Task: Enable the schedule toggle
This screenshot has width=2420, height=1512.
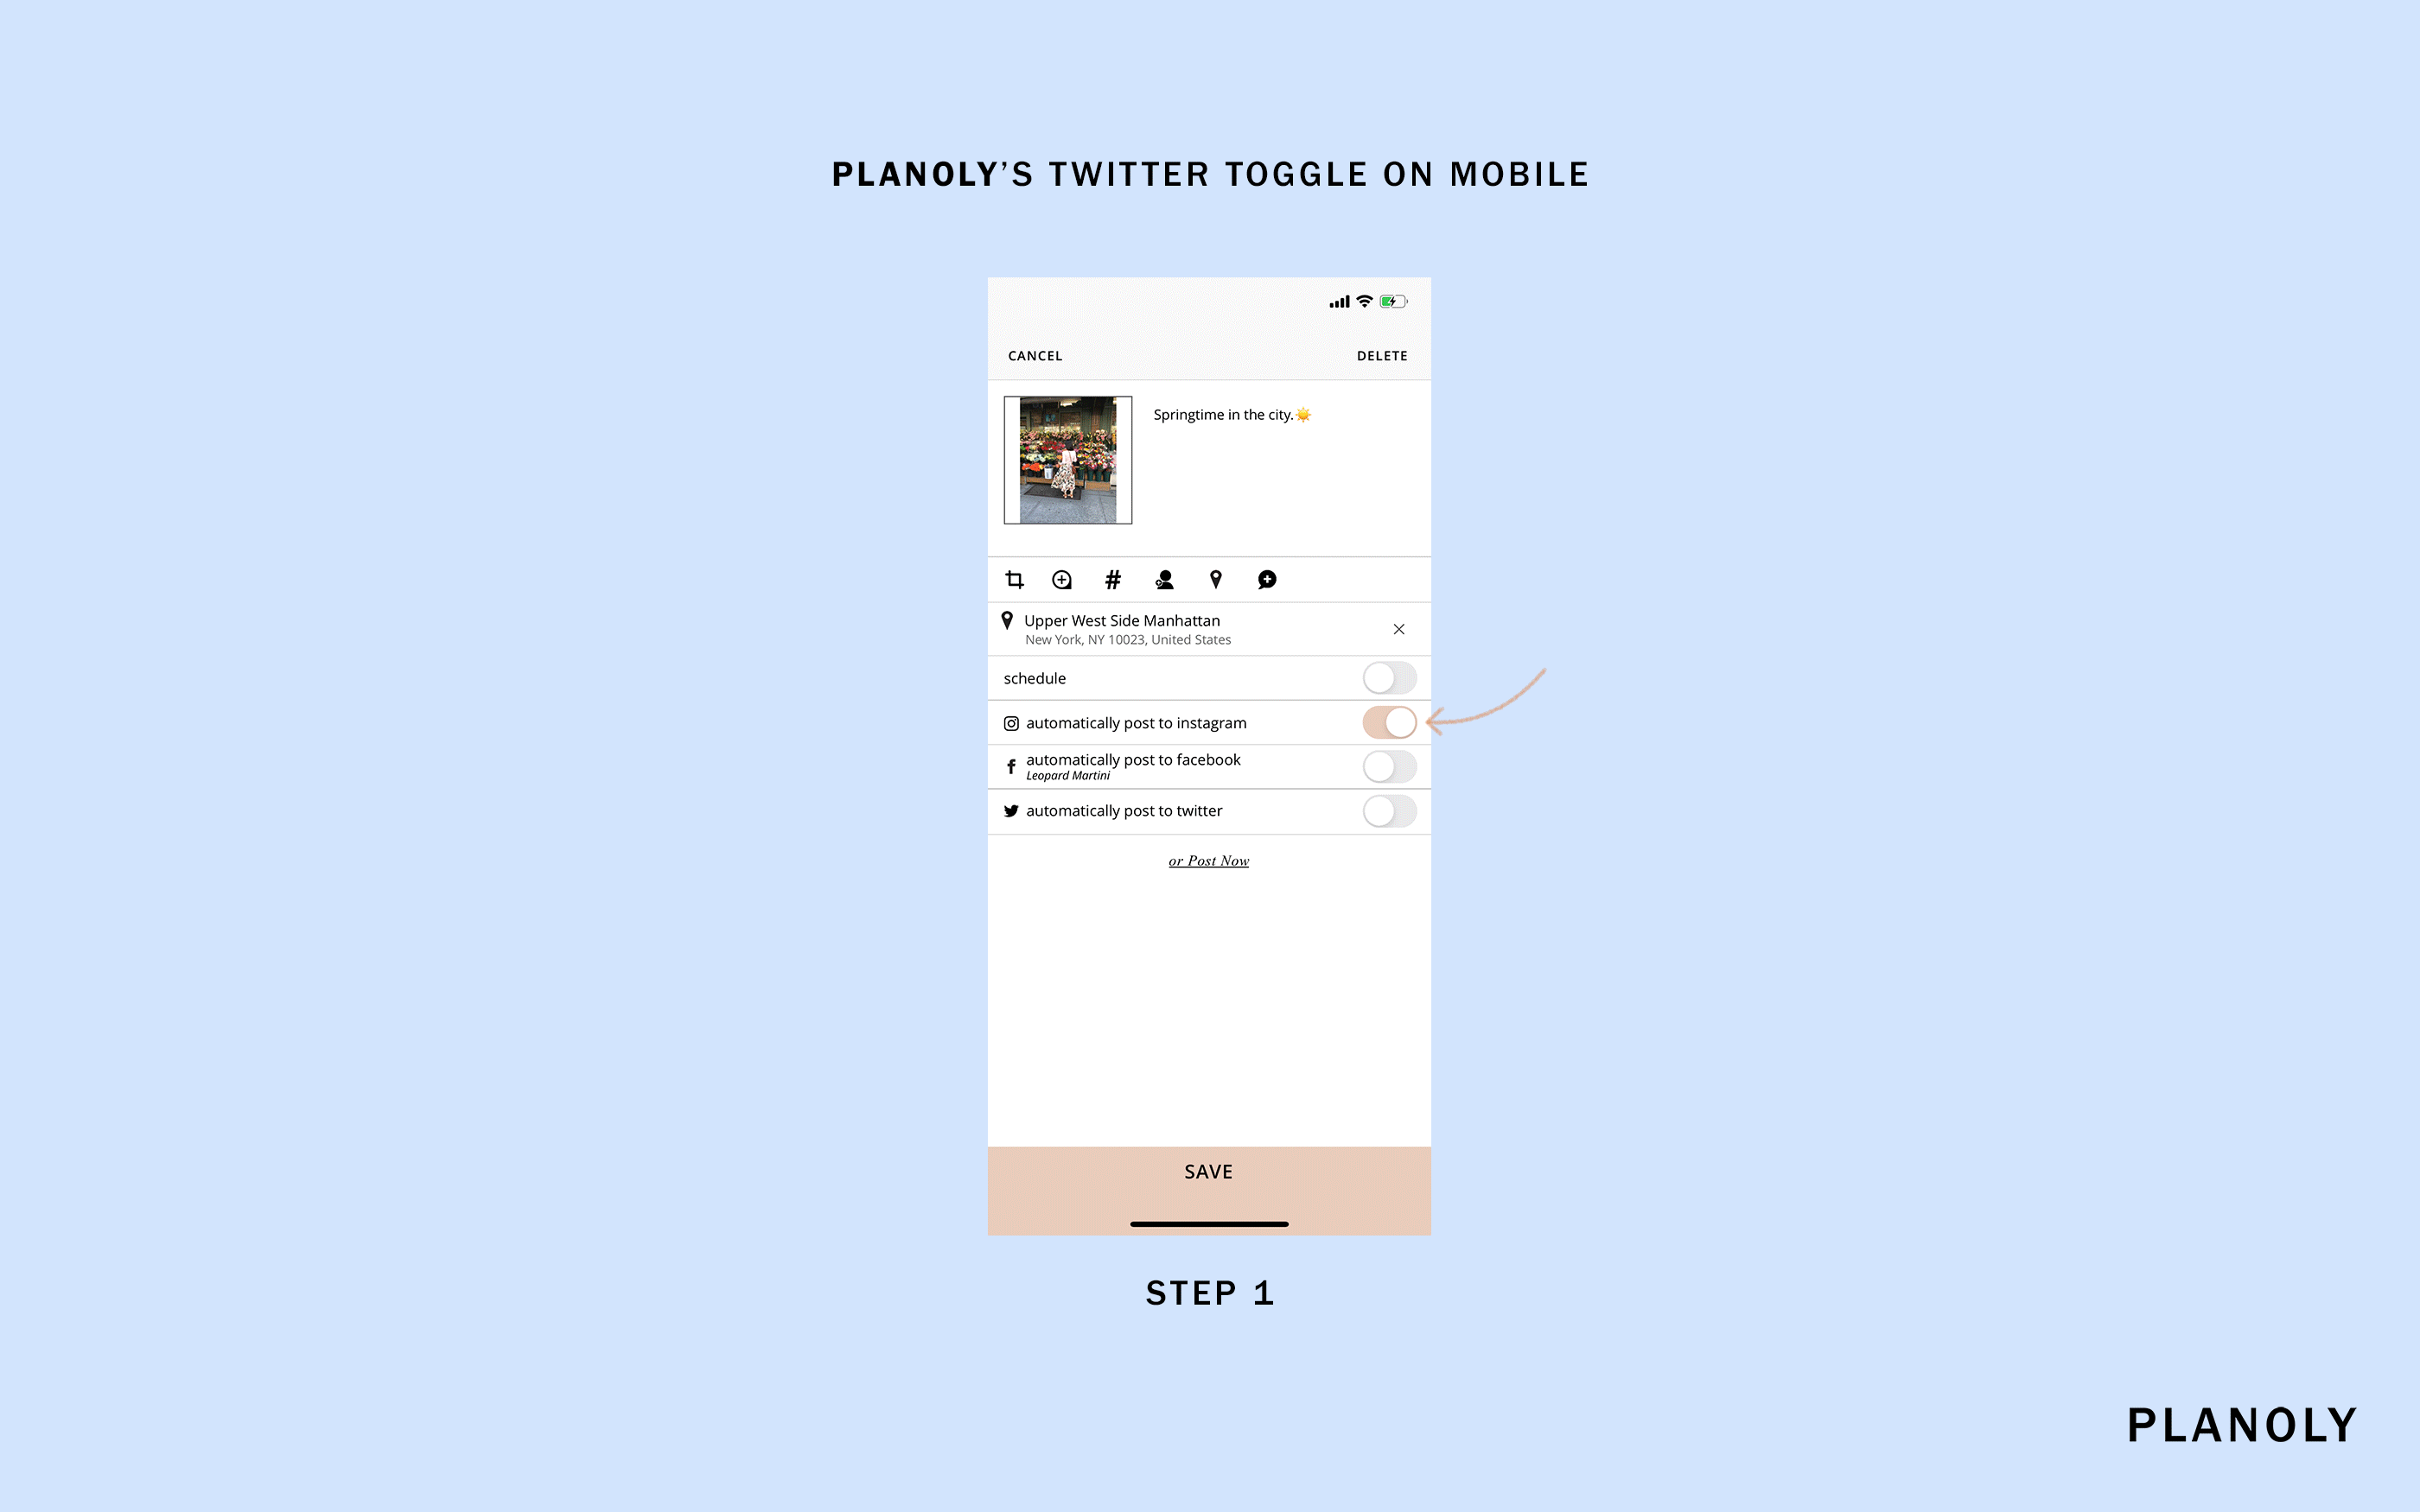Action: point(1387,677)
